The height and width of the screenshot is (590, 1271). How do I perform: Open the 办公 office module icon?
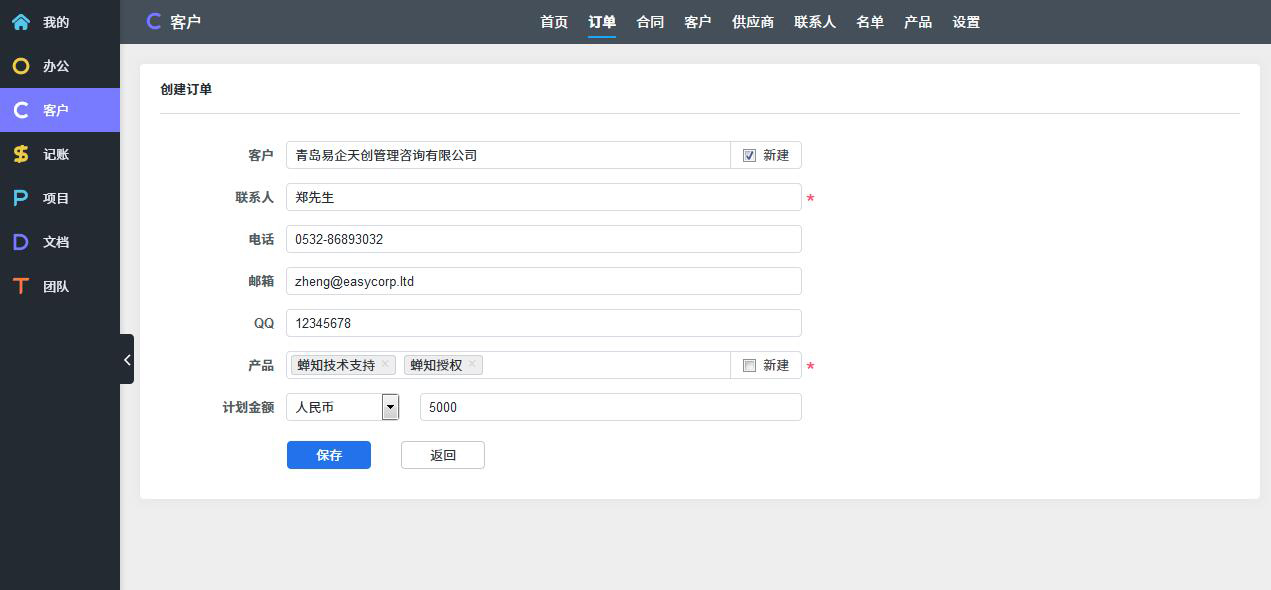21,66
